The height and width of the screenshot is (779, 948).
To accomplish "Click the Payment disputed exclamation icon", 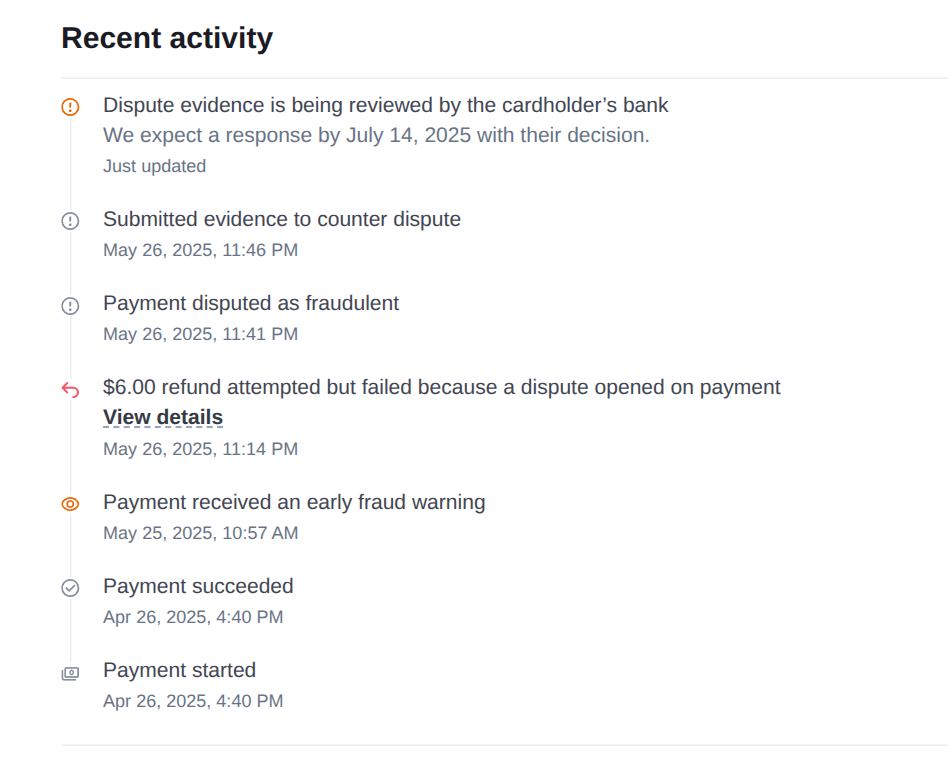I will [x=70, y=305].
